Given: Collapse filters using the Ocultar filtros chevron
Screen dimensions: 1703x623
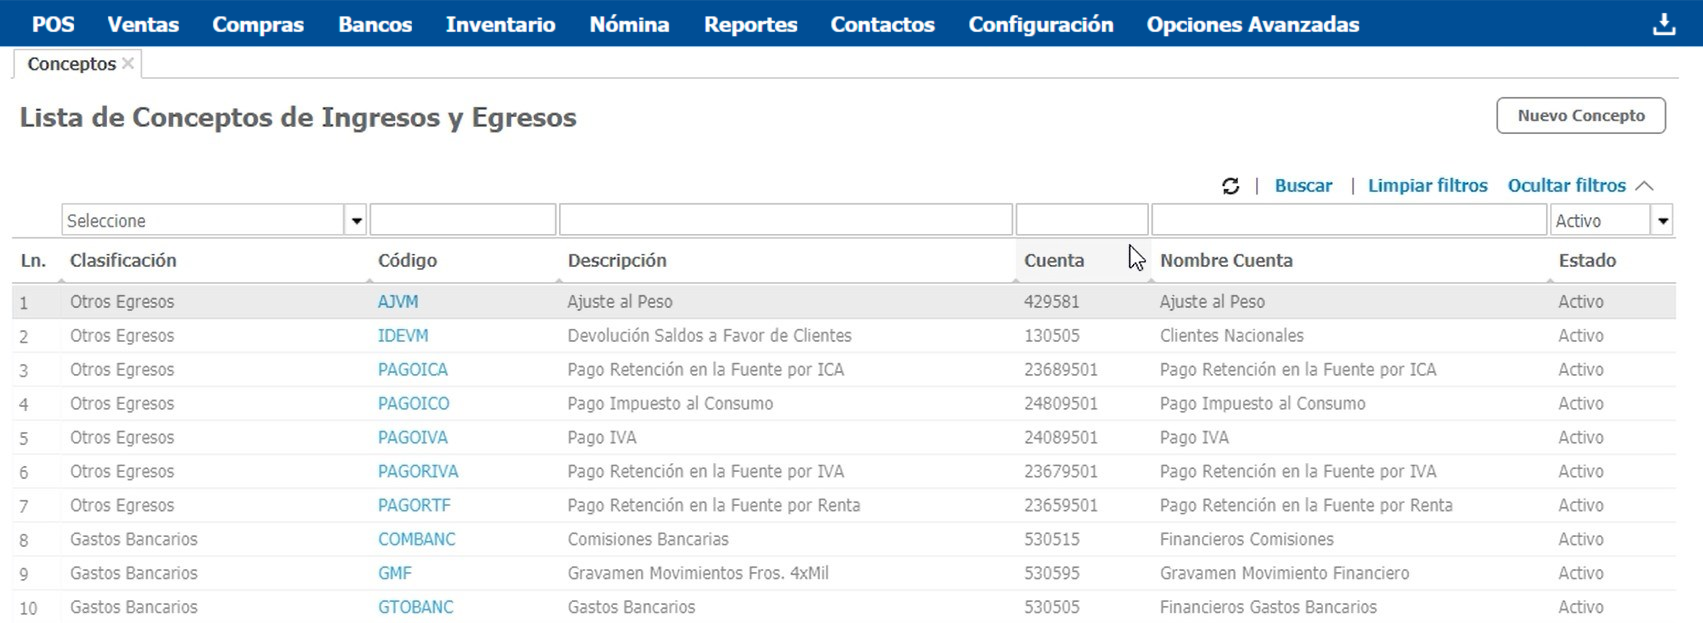Looking at the screenshot, I should [x=1645, y=186].
